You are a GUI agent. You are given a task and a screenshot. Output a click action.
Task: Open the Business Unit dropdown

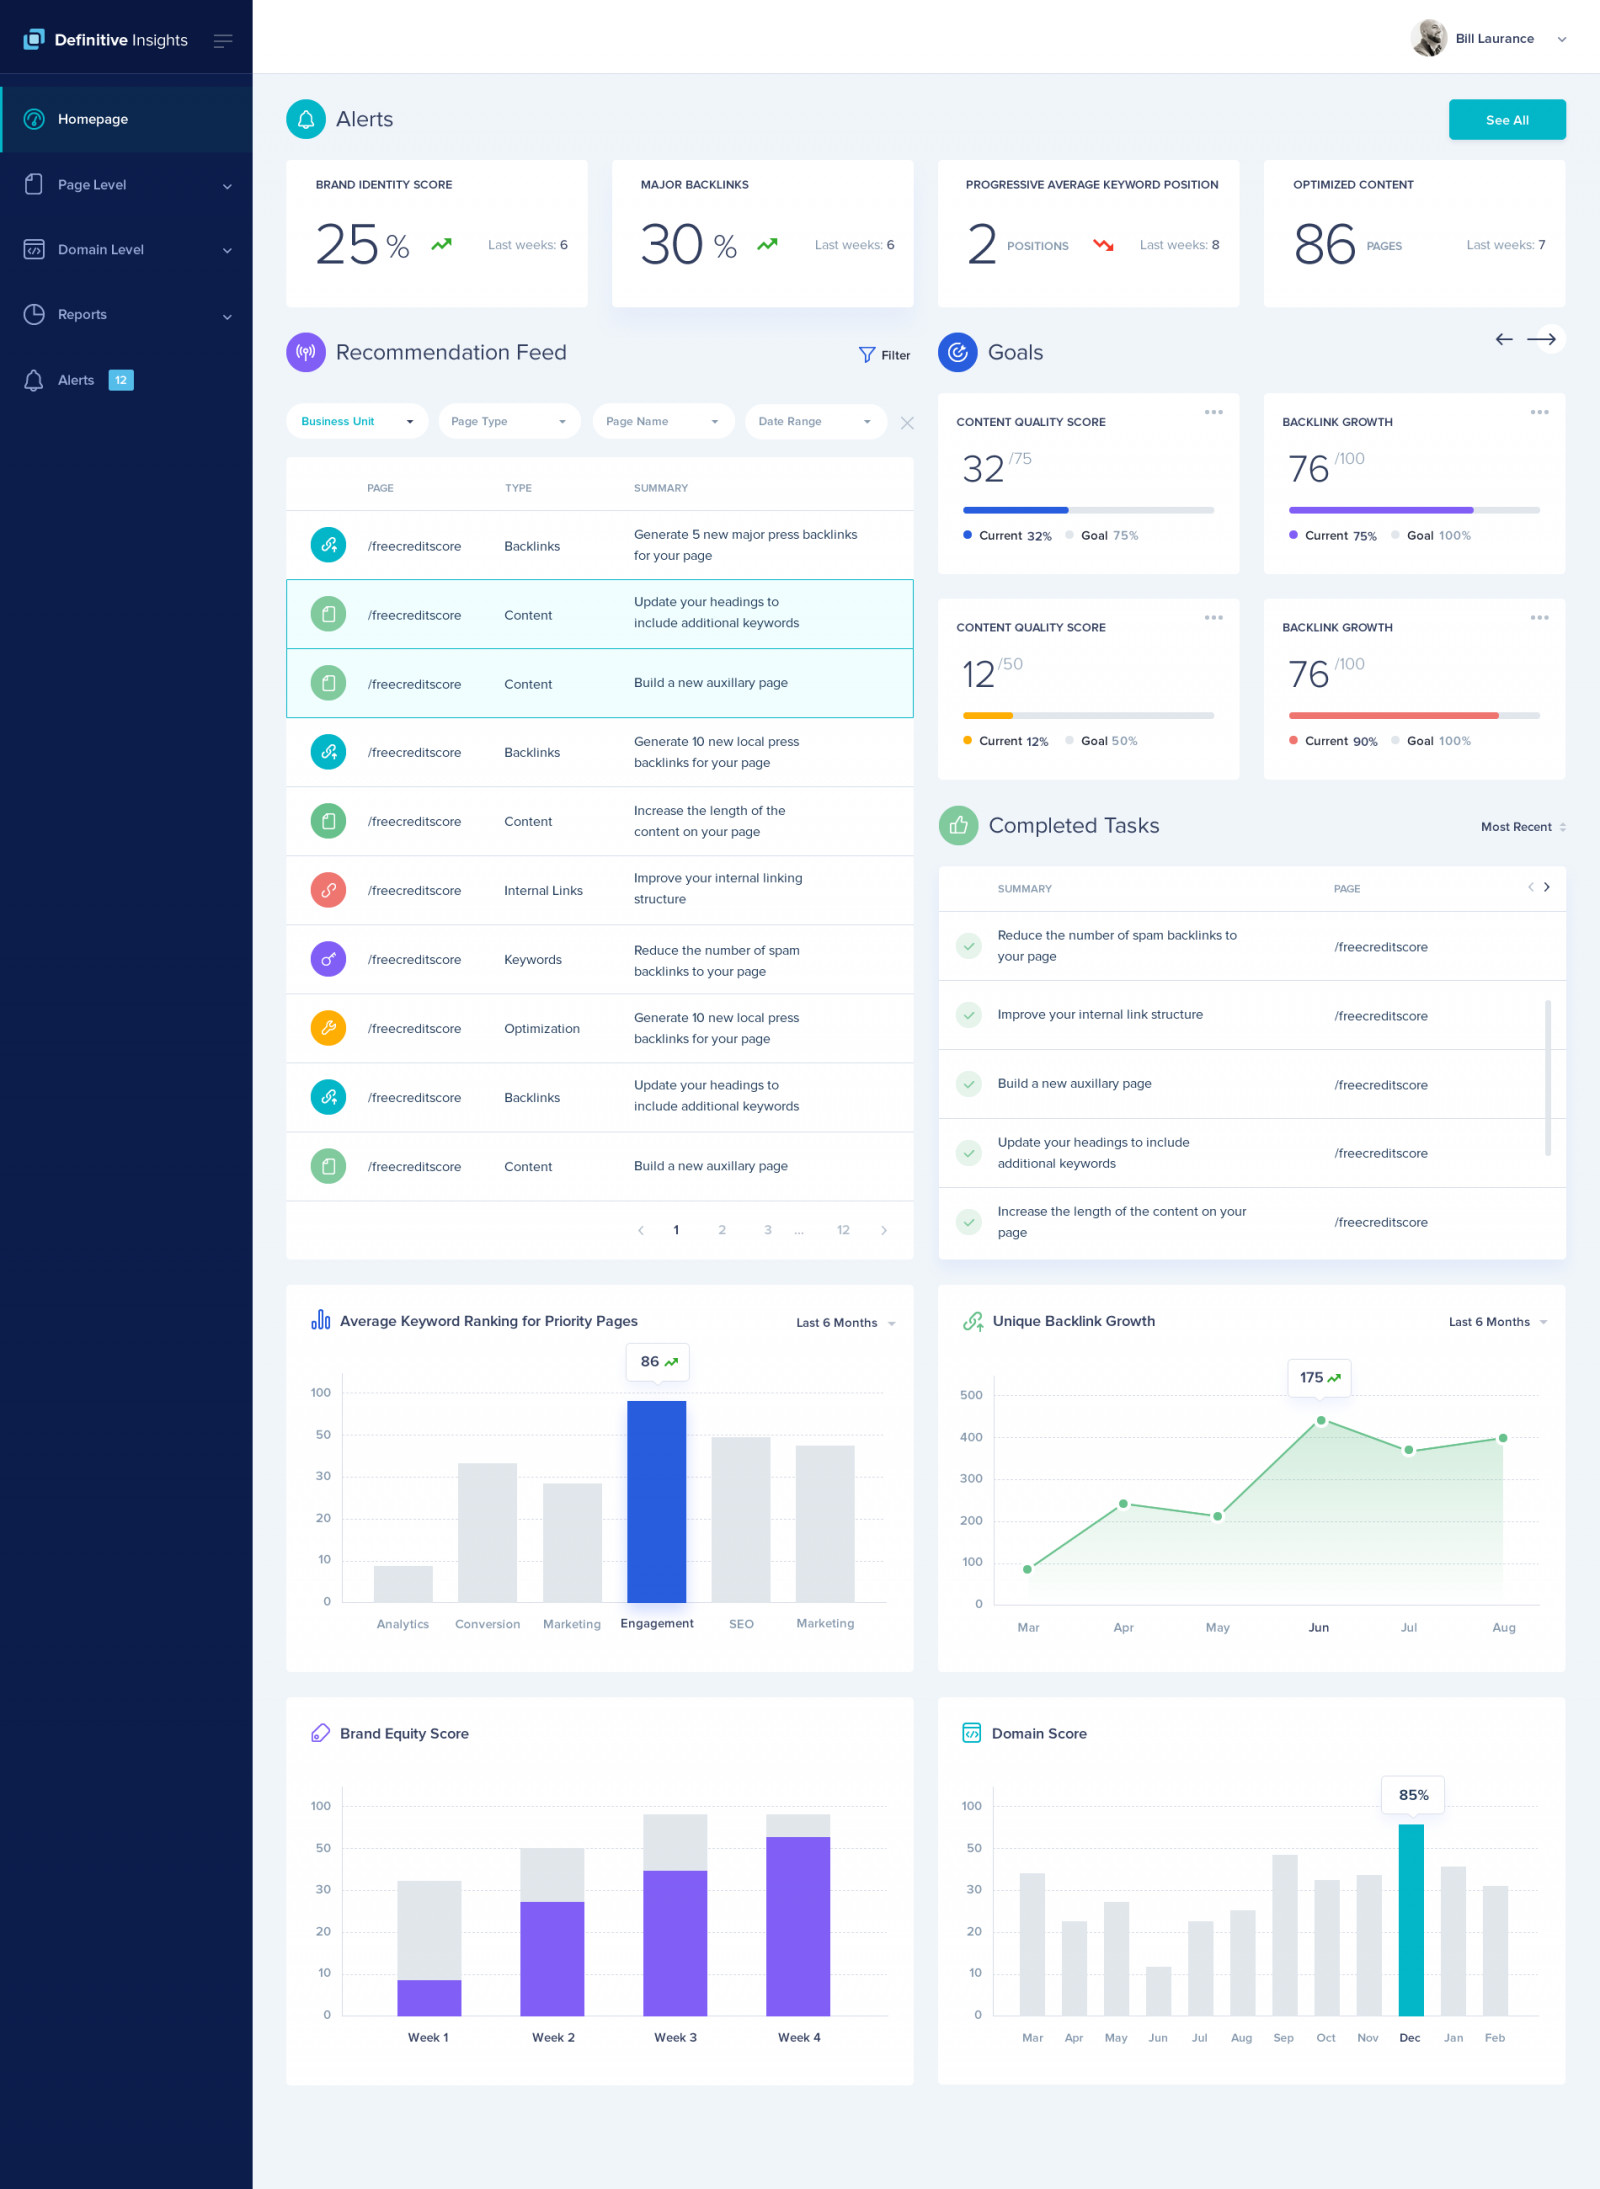pos(357,422)
